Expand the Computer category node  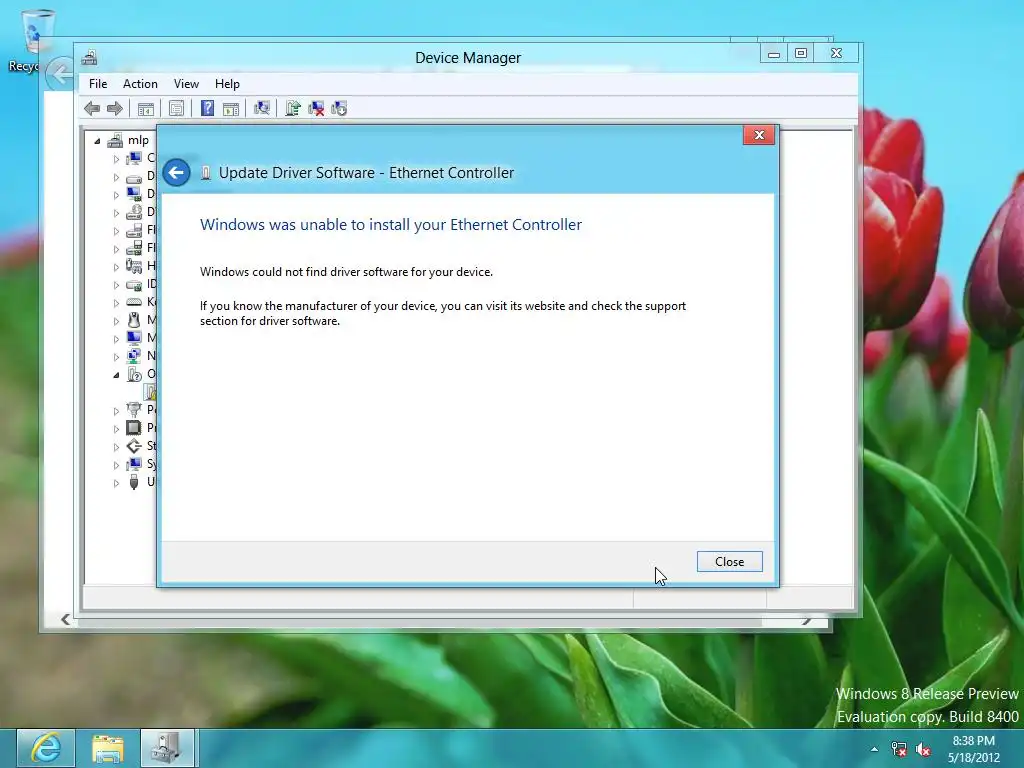coord(116,159)
